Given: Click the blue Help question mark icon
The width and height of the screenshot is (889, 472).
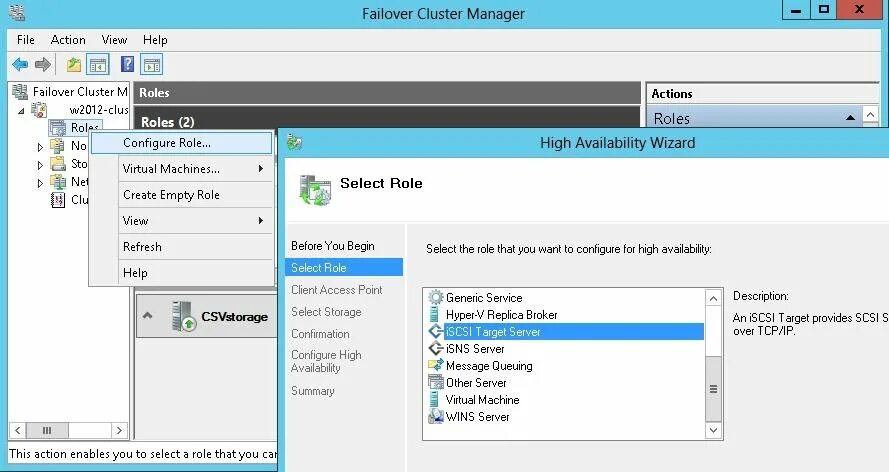Looking at the screenshot, I should [128, 64].
